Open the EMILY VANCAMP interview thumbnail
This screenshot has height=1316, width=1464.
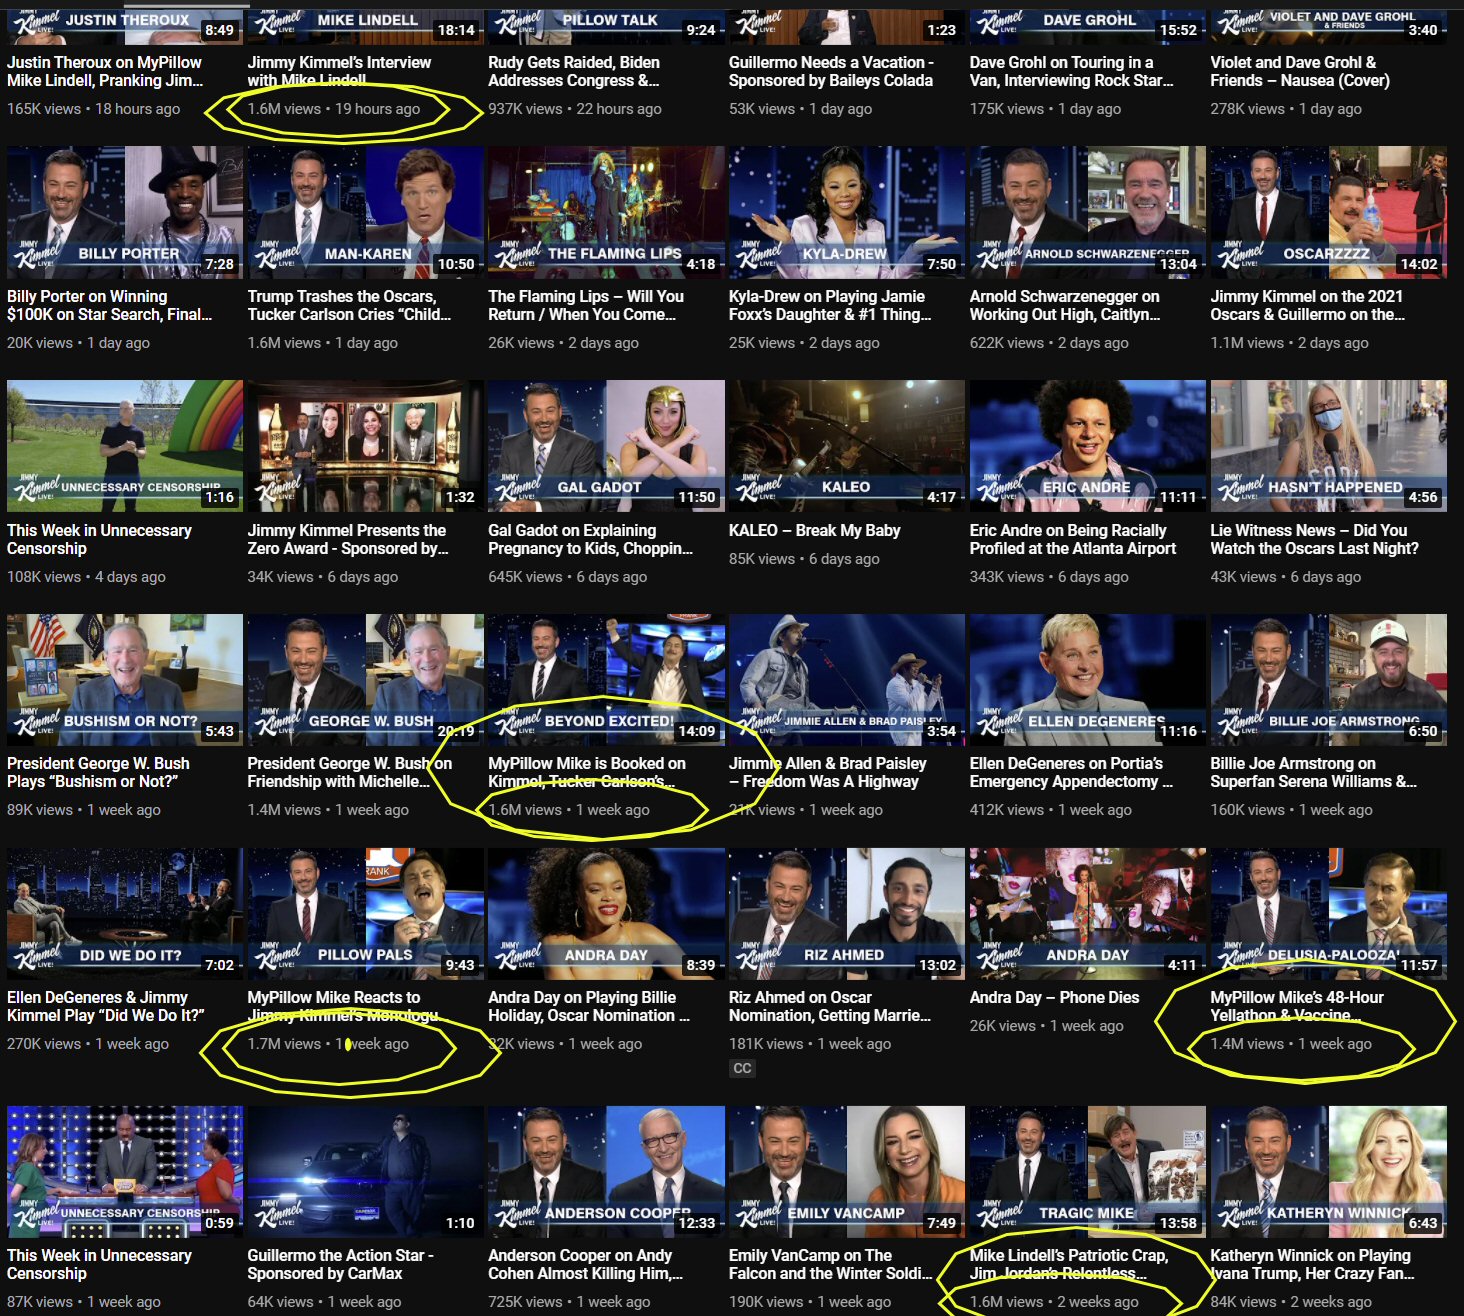click(847, 1172)
